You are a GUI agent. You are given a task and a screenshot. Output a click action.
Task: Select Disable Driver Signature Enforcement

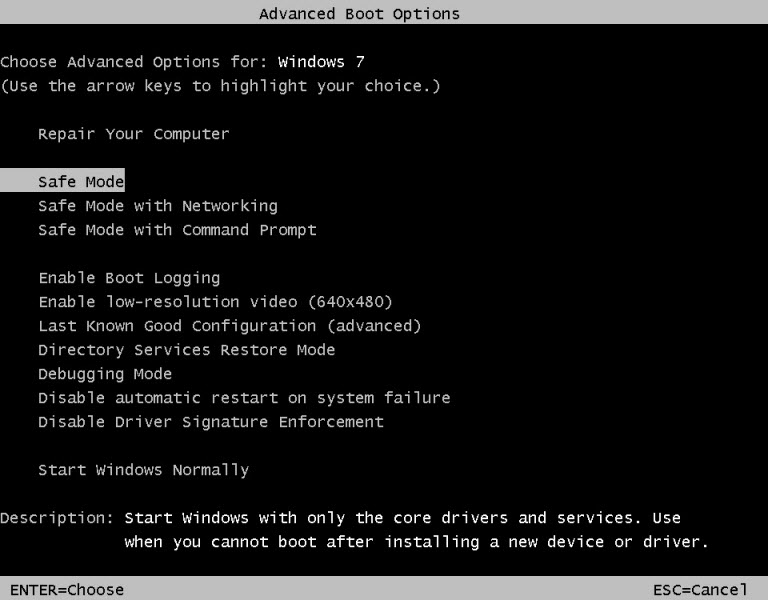click(x=211, y=422)
